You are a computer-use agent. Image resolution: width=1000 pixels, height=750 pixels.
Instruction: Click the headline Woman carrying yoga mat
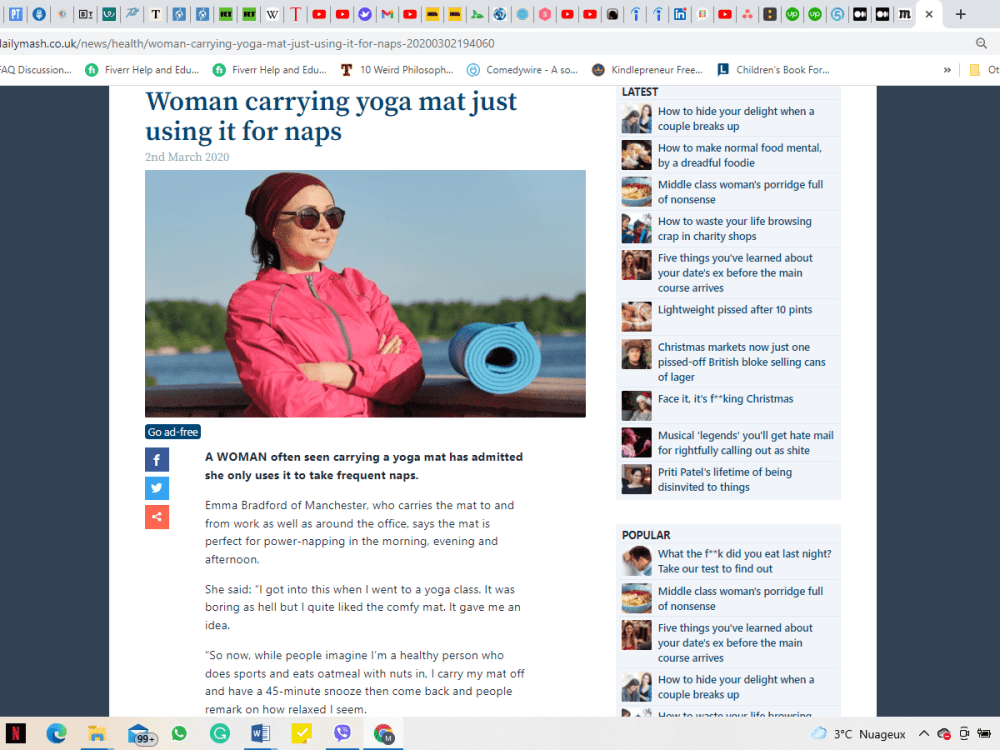(x=331, y=116)
